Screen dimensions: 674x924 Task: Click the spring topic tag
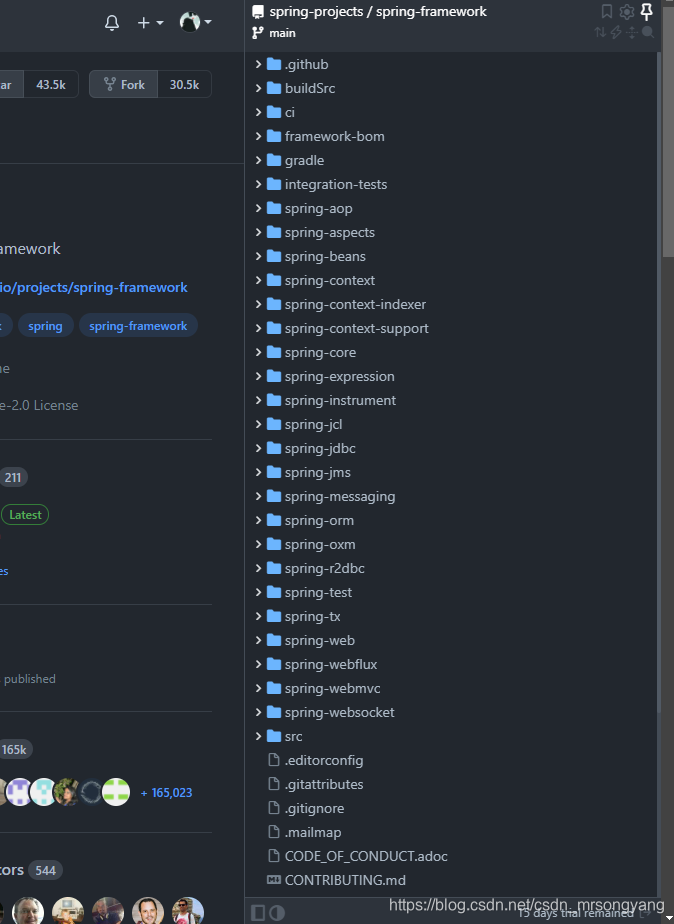coord(45,325)
